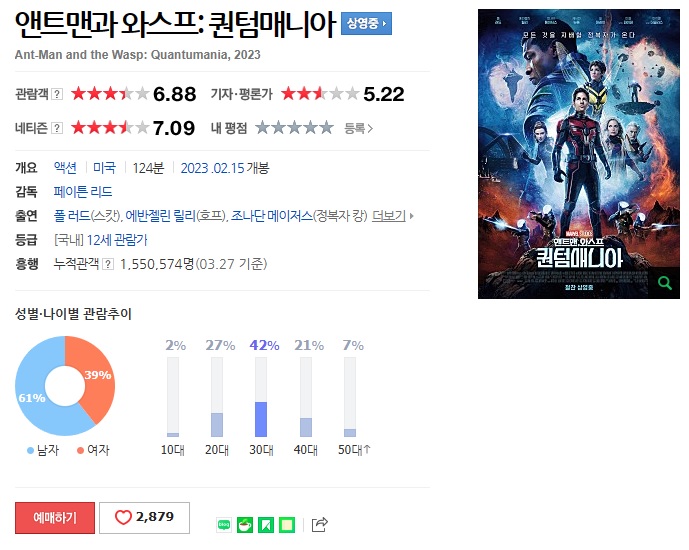The width and height of the screenshot is (689, 550).
Task: Set my rating on 내 평점 stars
Action: [x=294, y=128]
